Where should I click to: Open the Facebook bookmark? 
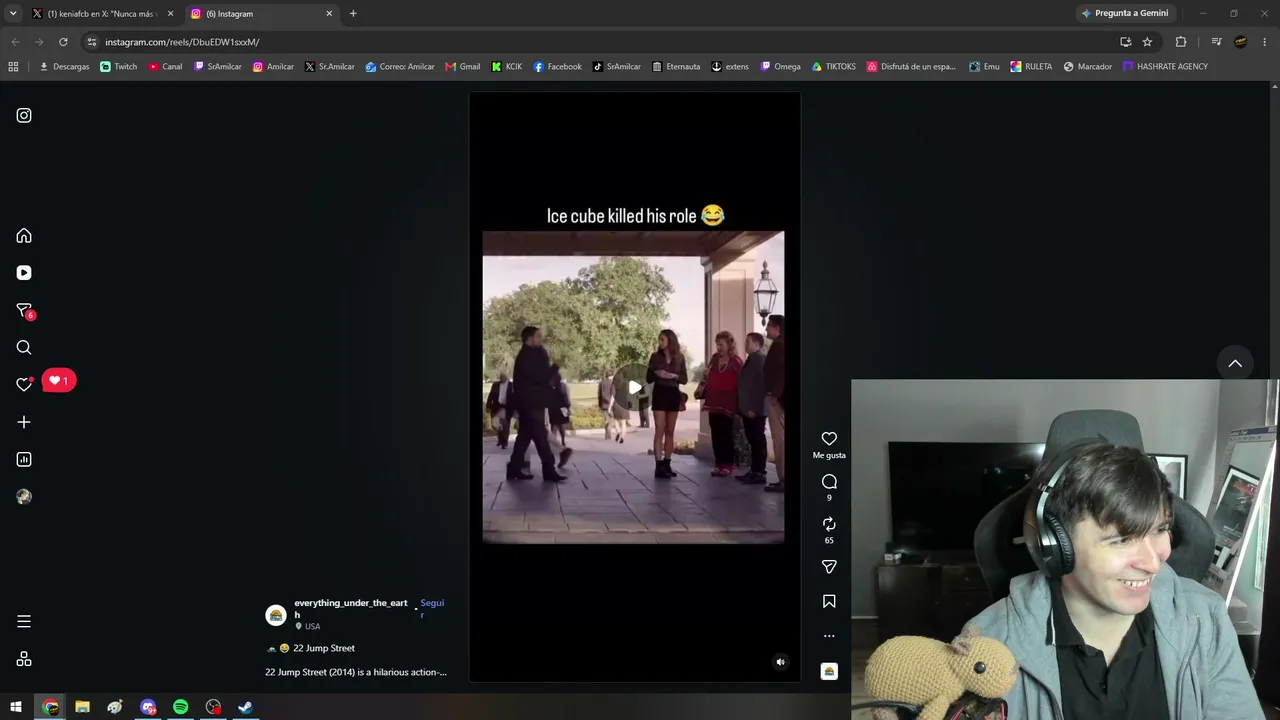[557, 67]
